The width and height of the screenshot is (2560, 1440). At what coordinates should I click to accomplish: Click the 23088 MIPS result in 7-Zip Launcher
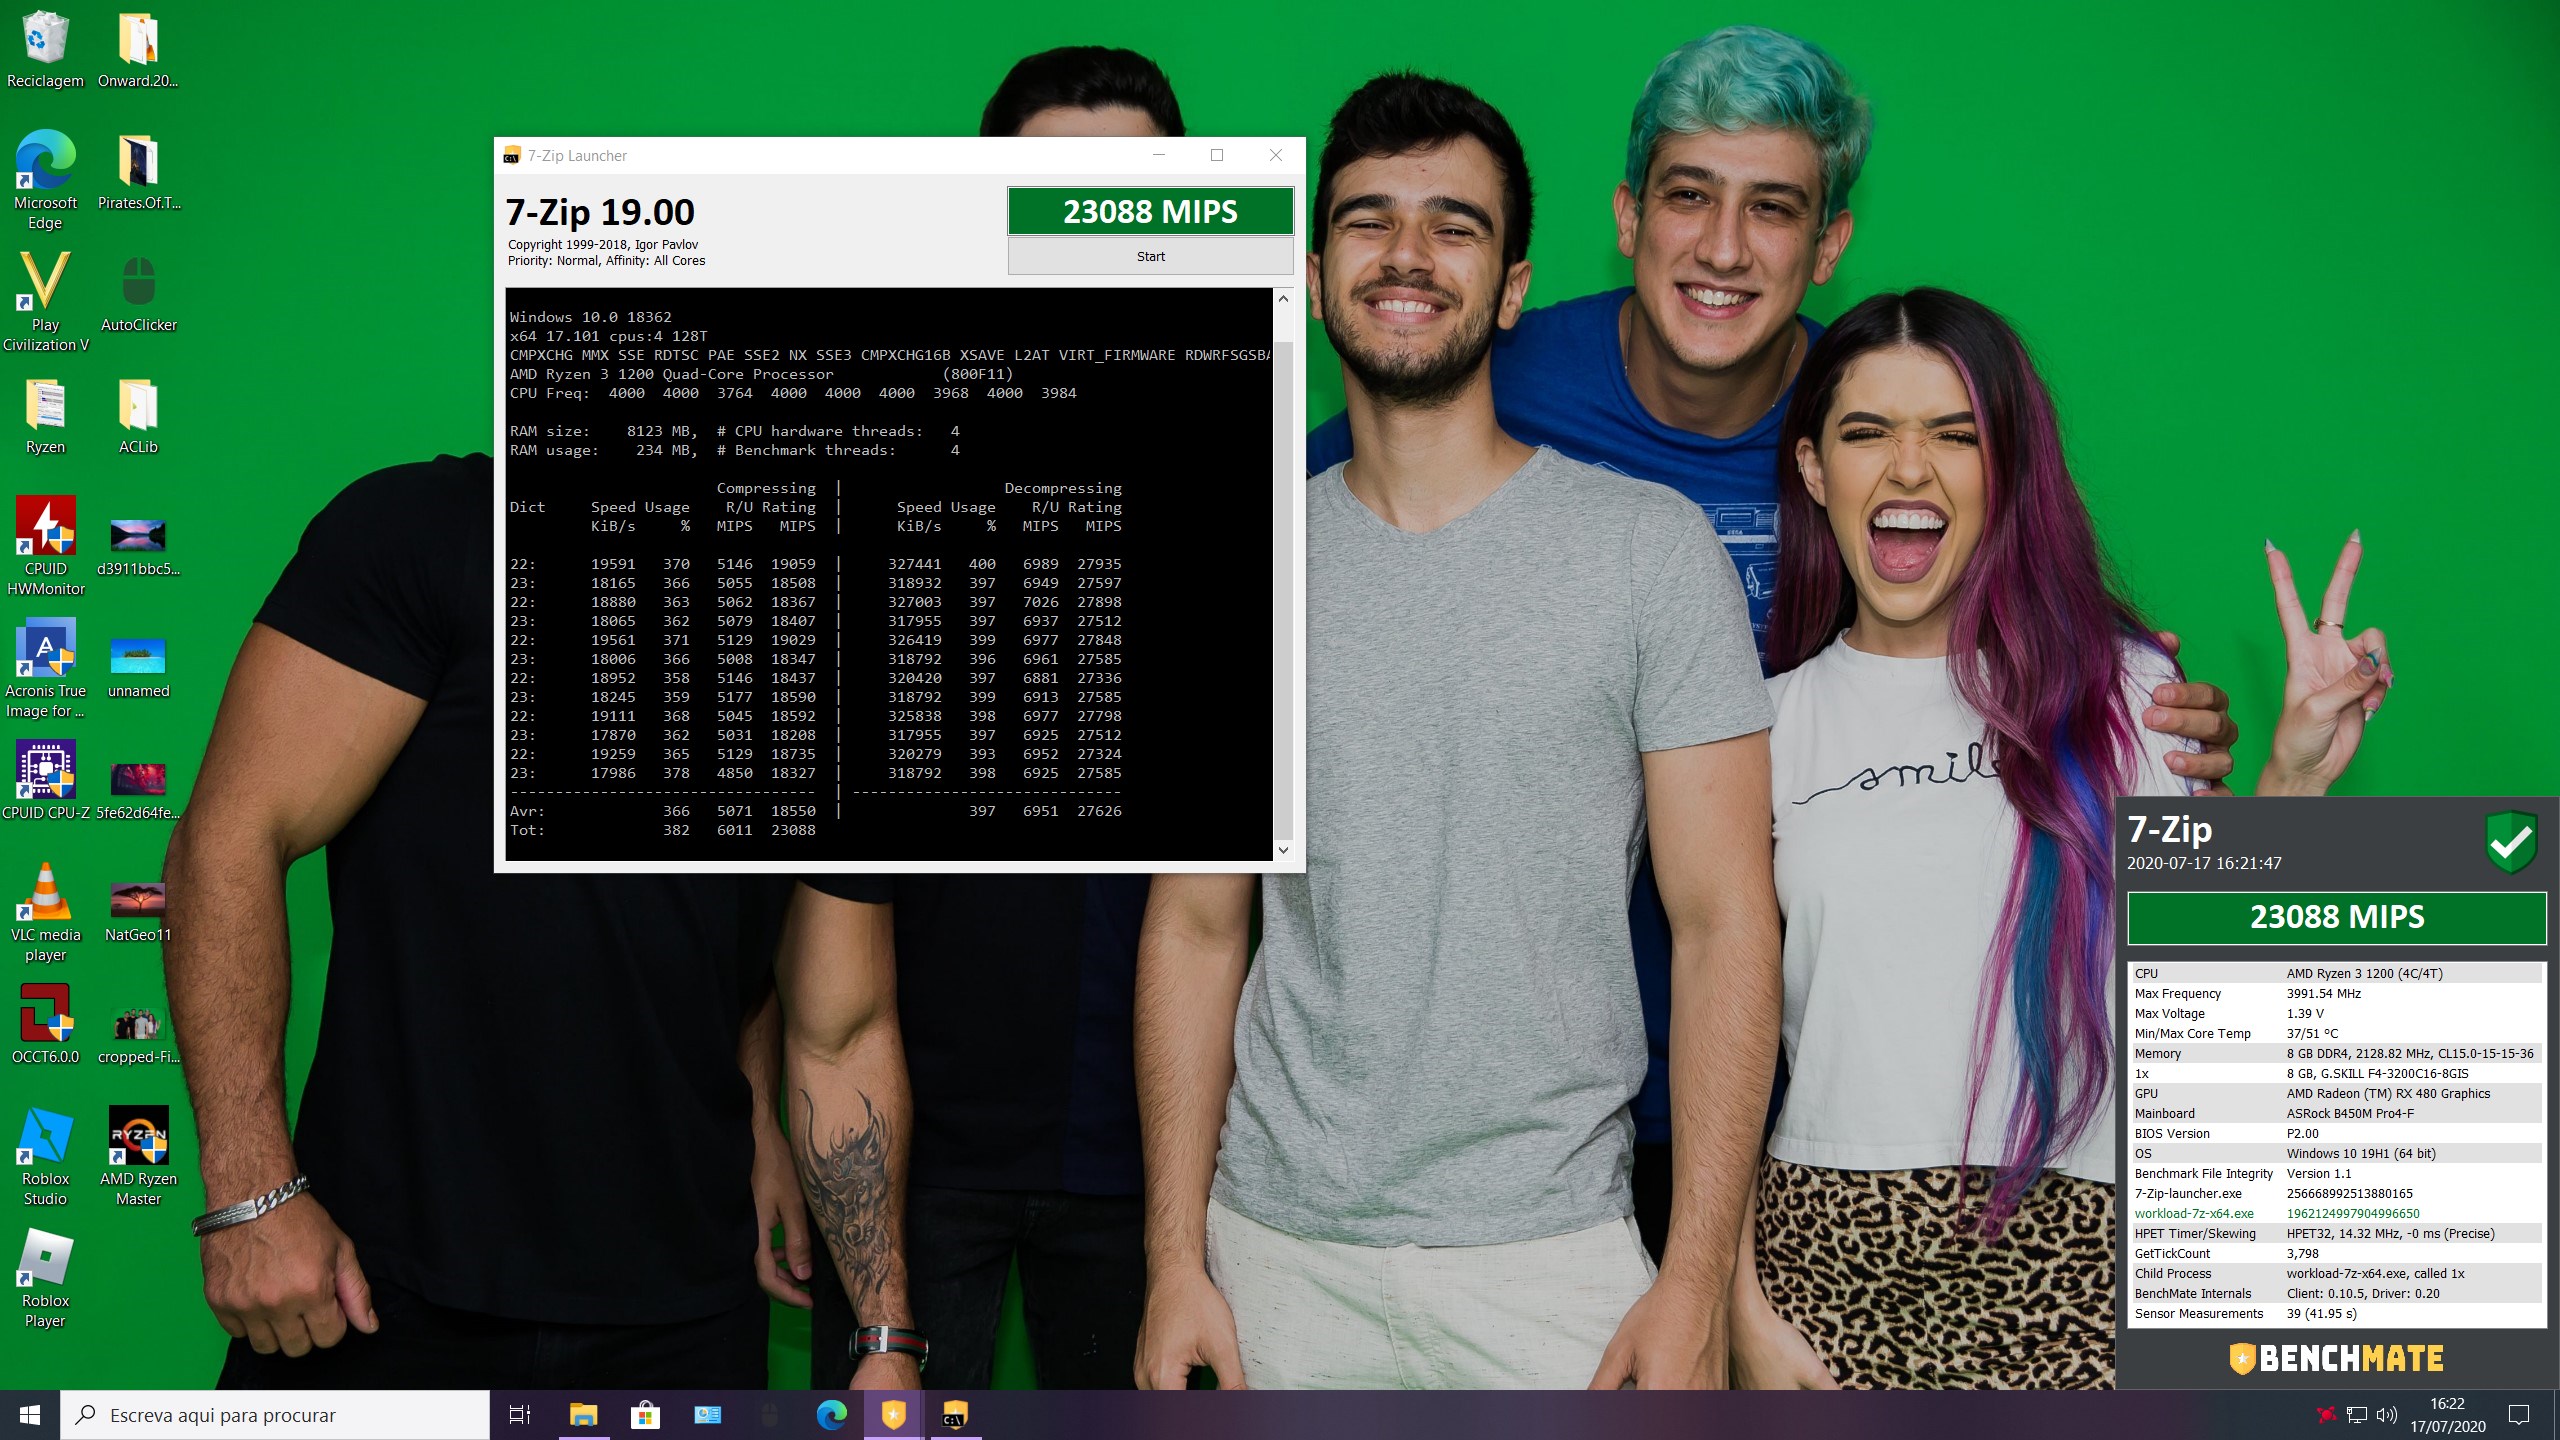pyautogui.click(x=1150, y=211)
